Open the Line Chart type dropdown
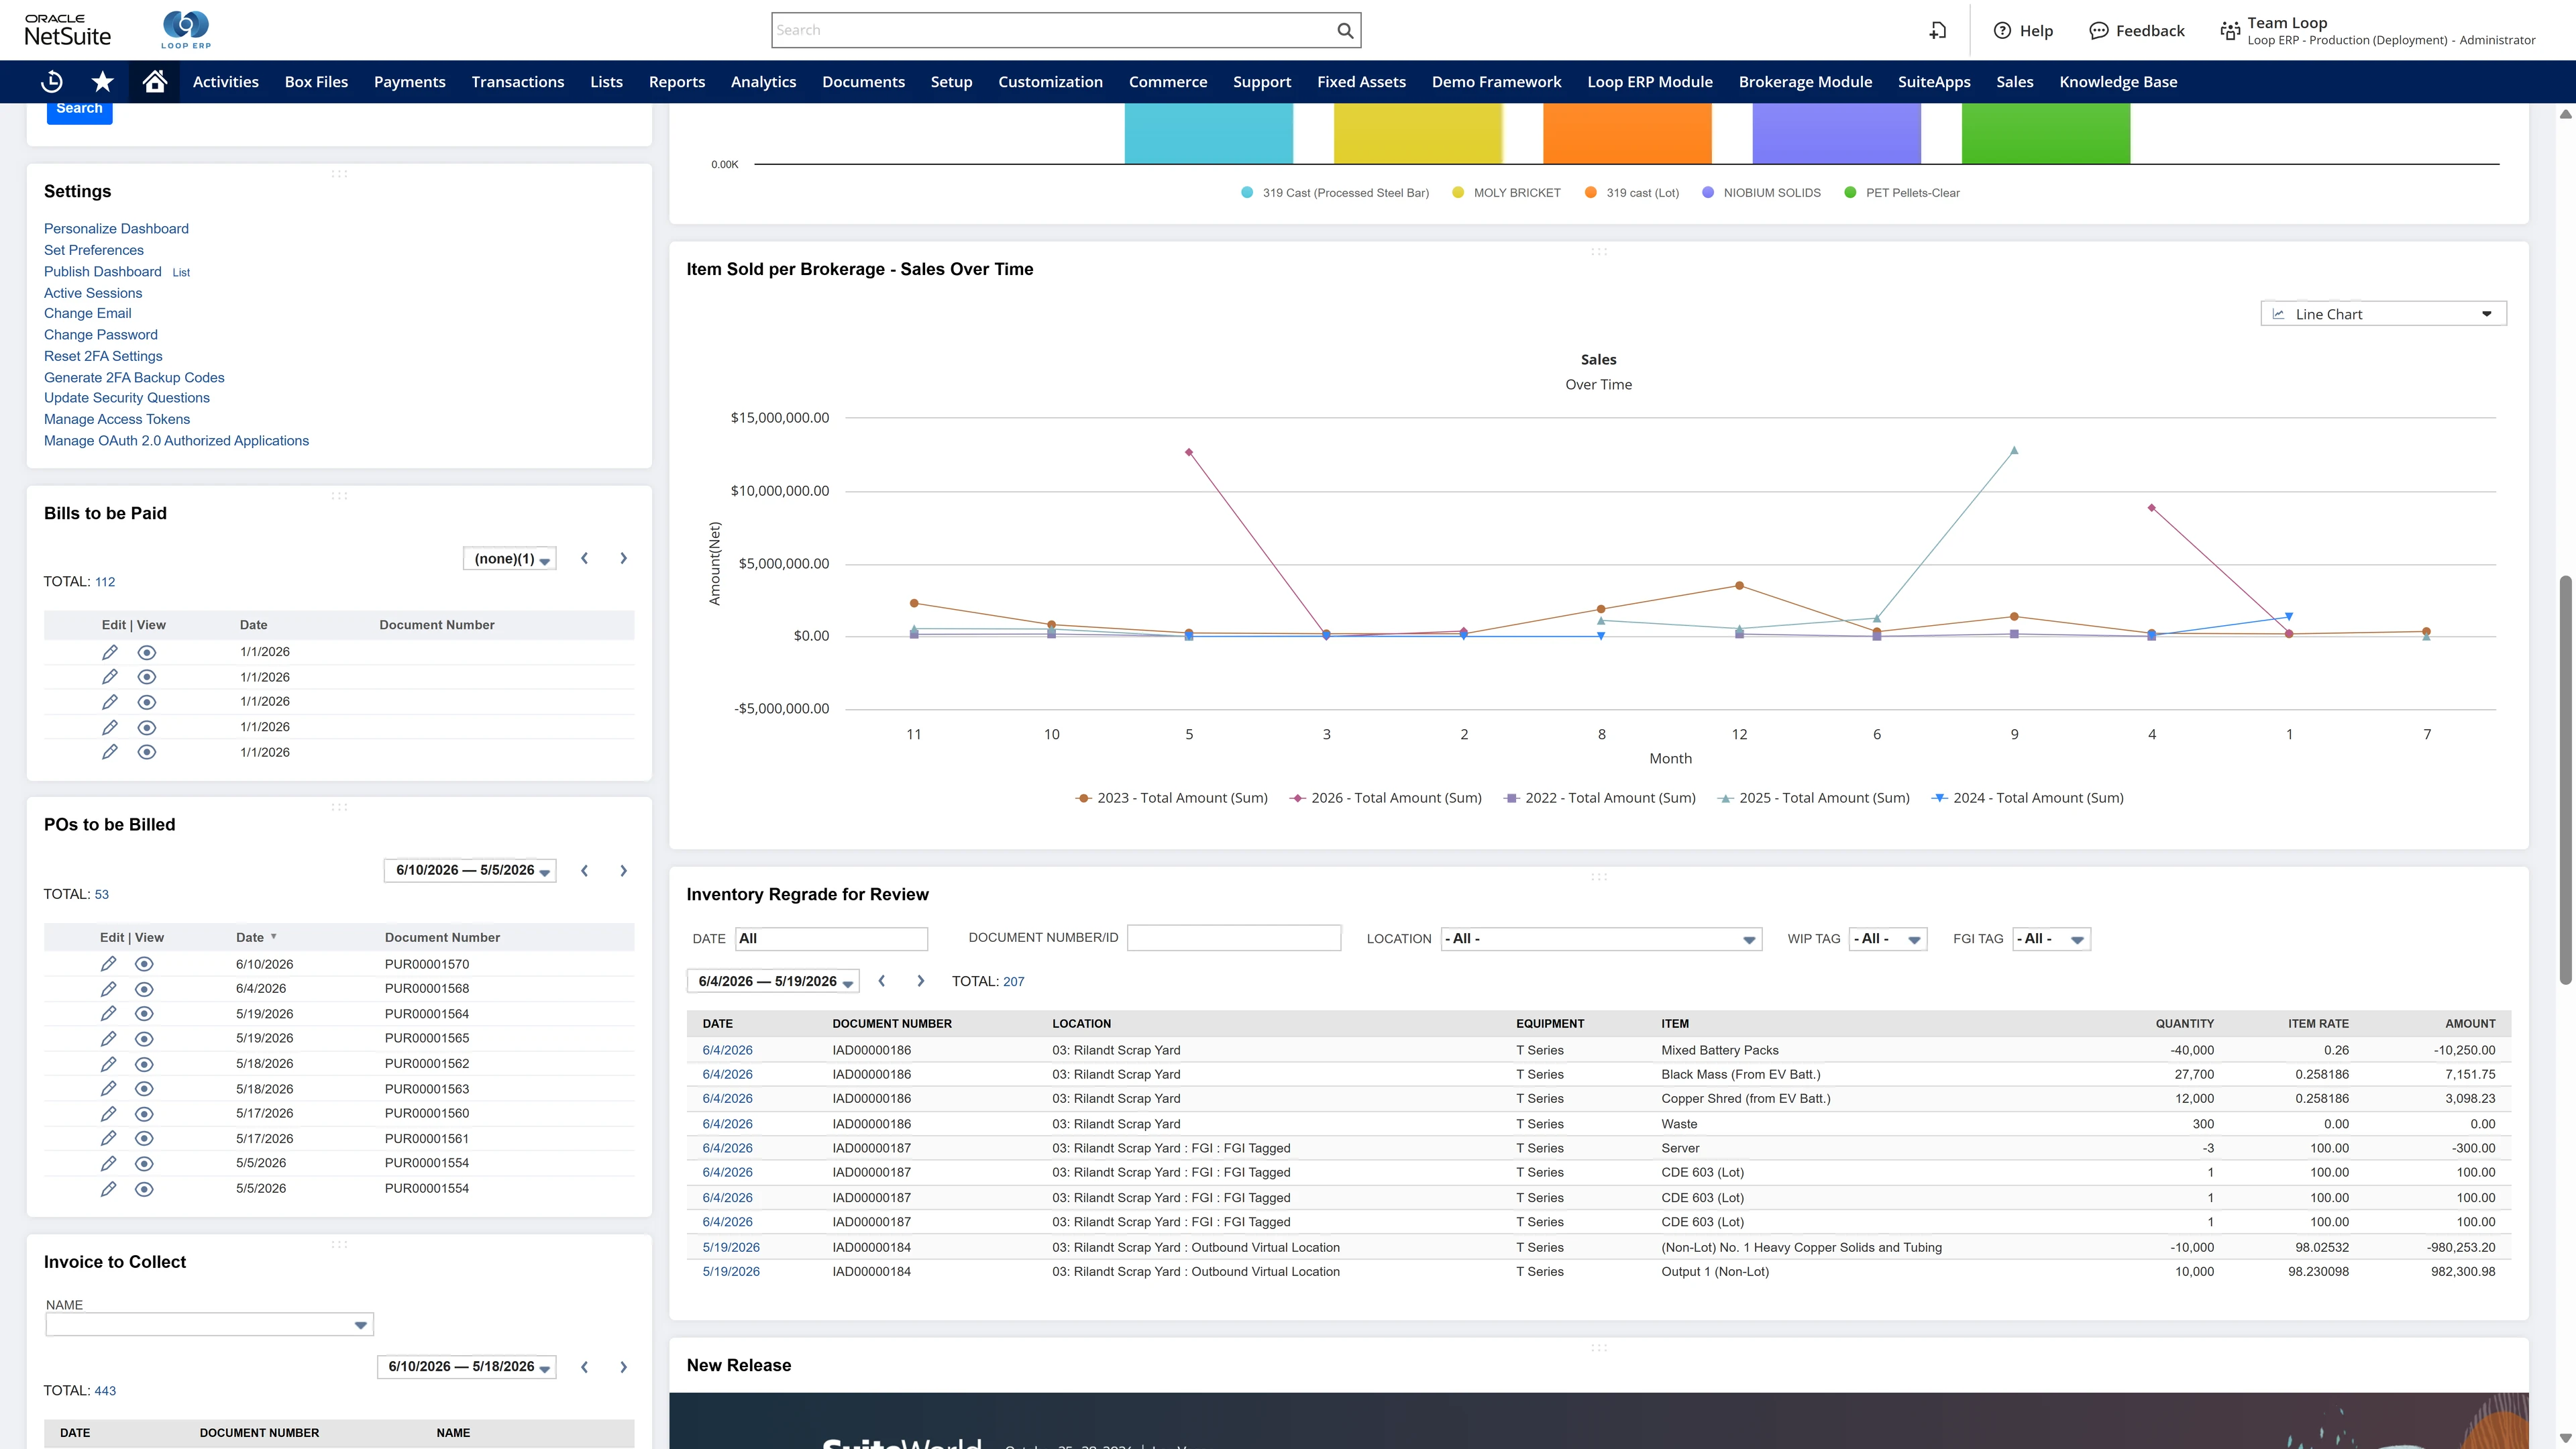The image size is (2576, 1449). point(2383,314)
